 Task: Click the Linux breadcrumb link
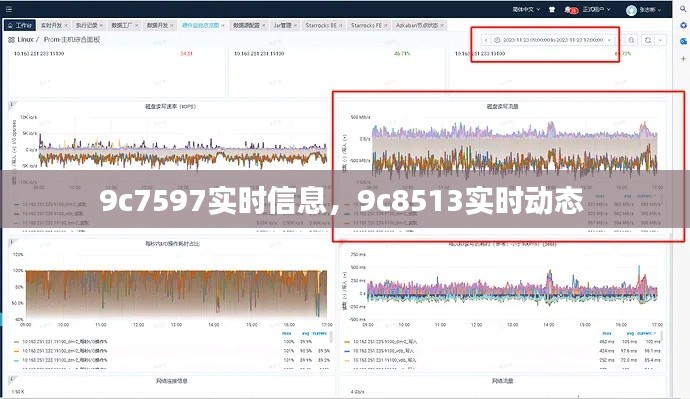(x=26, y=40)
